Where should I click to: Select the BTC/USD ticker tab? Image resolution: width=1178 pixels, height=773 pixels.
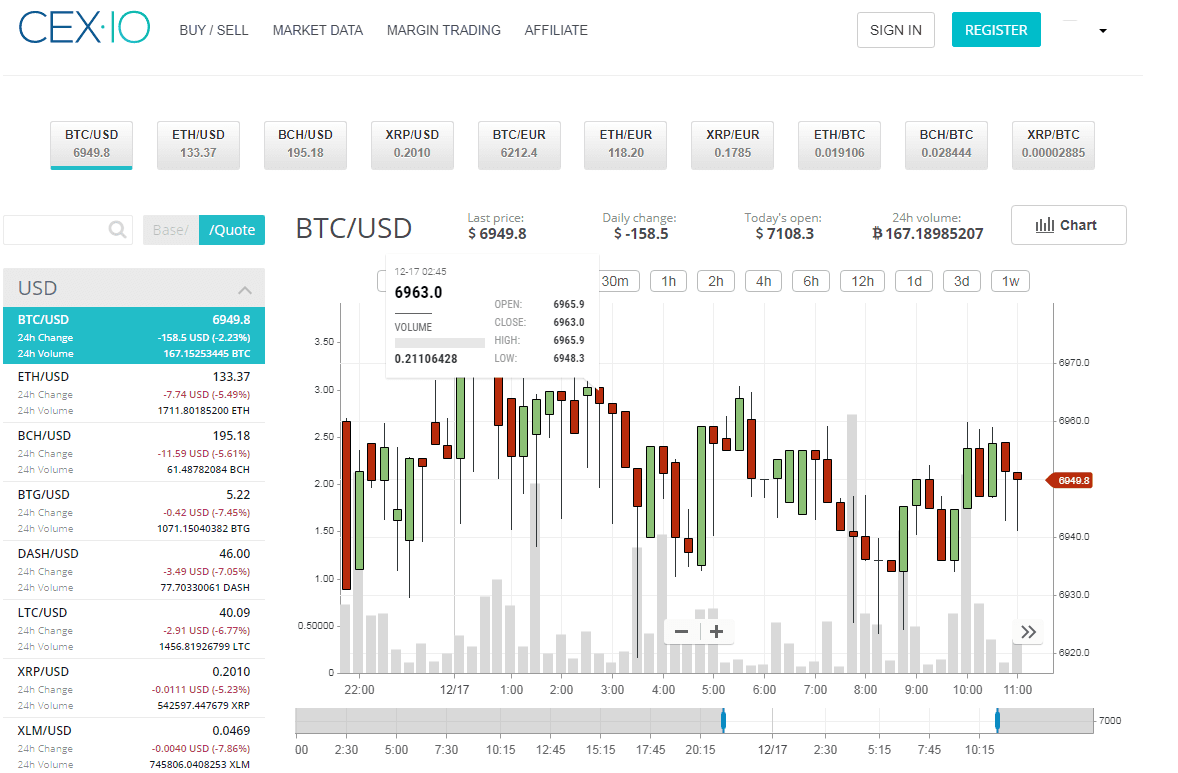(x=92, y=145)
